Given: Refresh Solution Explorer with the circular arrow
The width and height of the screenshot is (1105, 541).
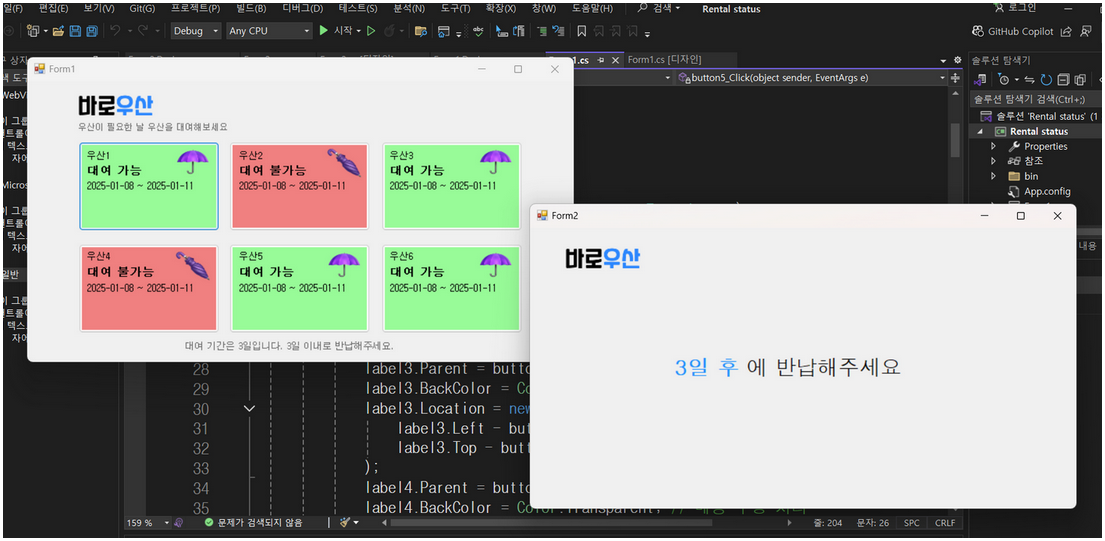Looking at the screenshot, I should pyautogui.click(x=1047, y=80).
